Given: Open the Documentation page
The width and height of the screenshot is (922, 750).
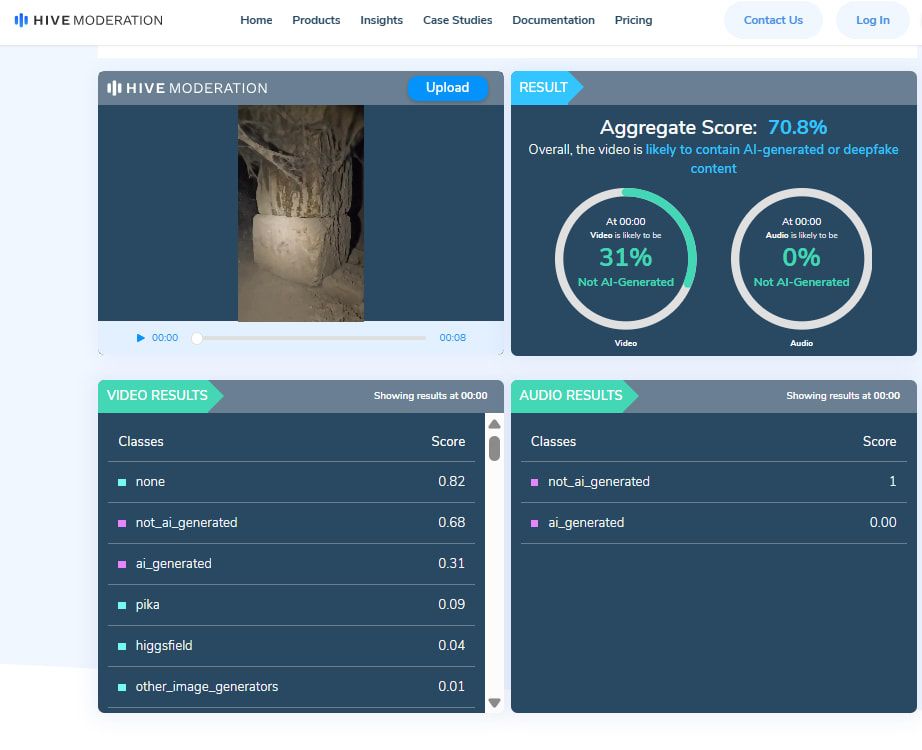Looking at the screenshot, I should click(553, 20).
